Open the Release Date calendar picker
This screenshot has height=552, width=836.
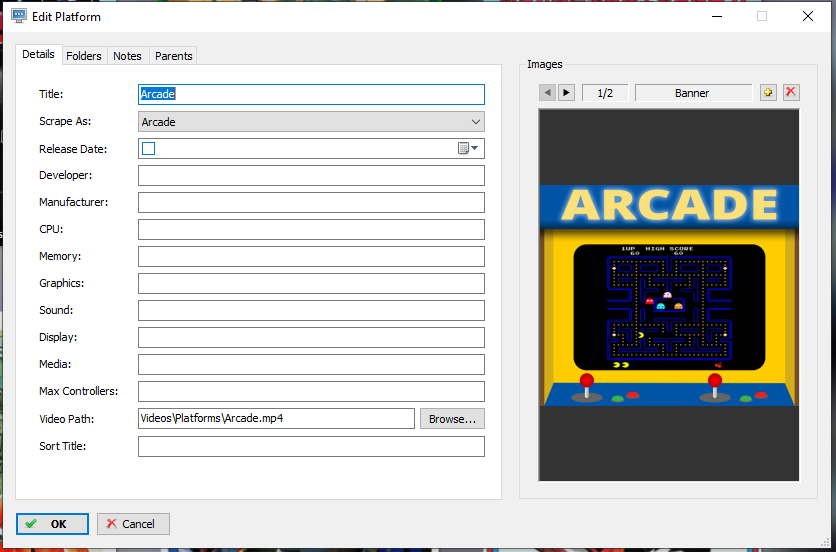(468, 148)
